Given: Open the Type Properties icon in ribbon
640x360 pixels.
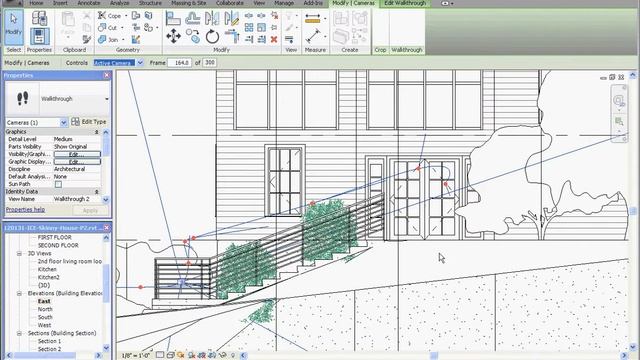Looking at the screenshot, I should click(x=40, y=18).
